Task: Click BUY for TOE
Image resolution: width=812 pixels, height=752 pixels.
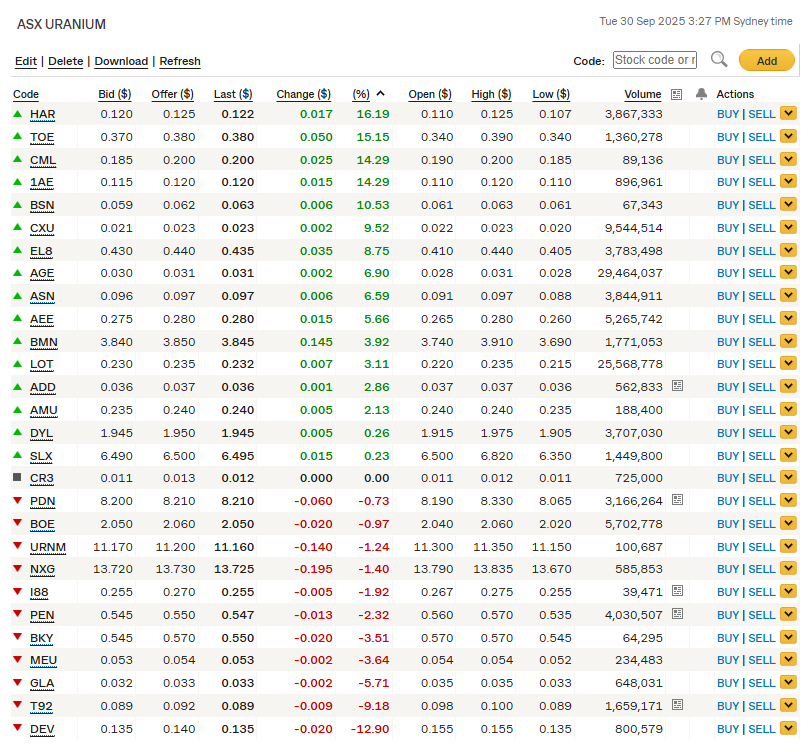Action: 728,137
